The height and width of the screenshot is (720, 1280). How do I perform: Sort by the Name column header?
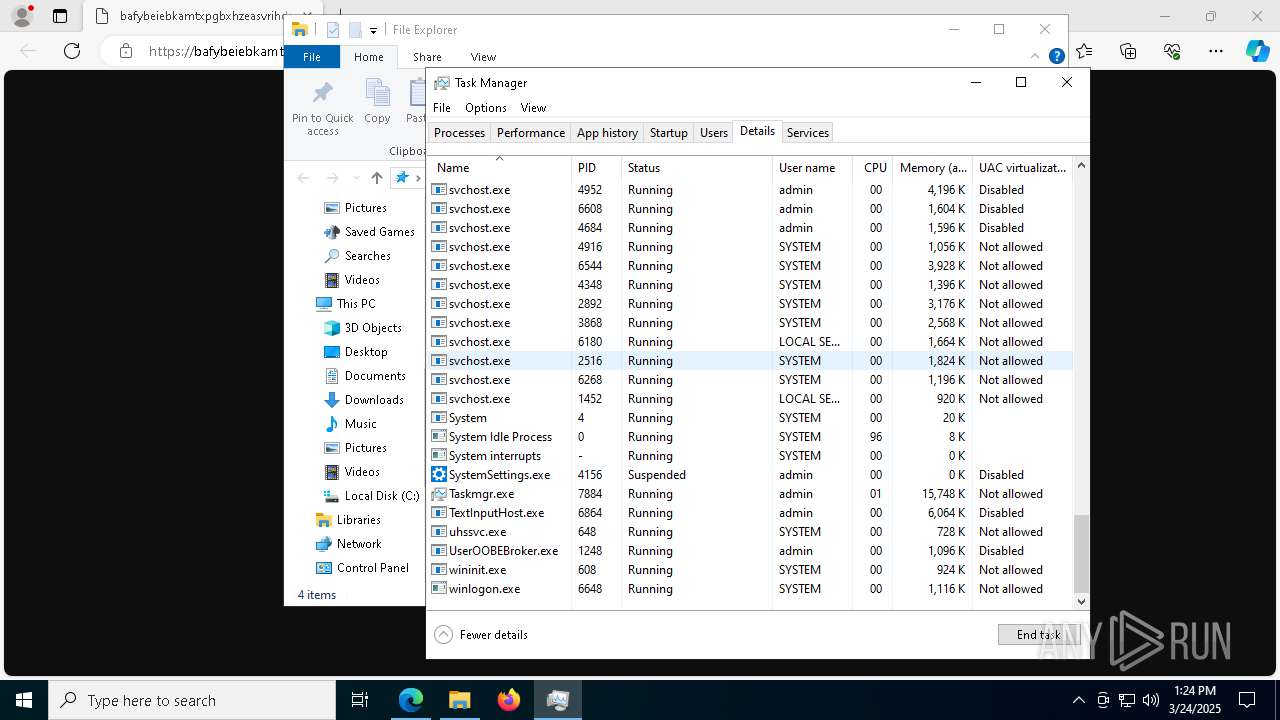click(x=500, y=167)
